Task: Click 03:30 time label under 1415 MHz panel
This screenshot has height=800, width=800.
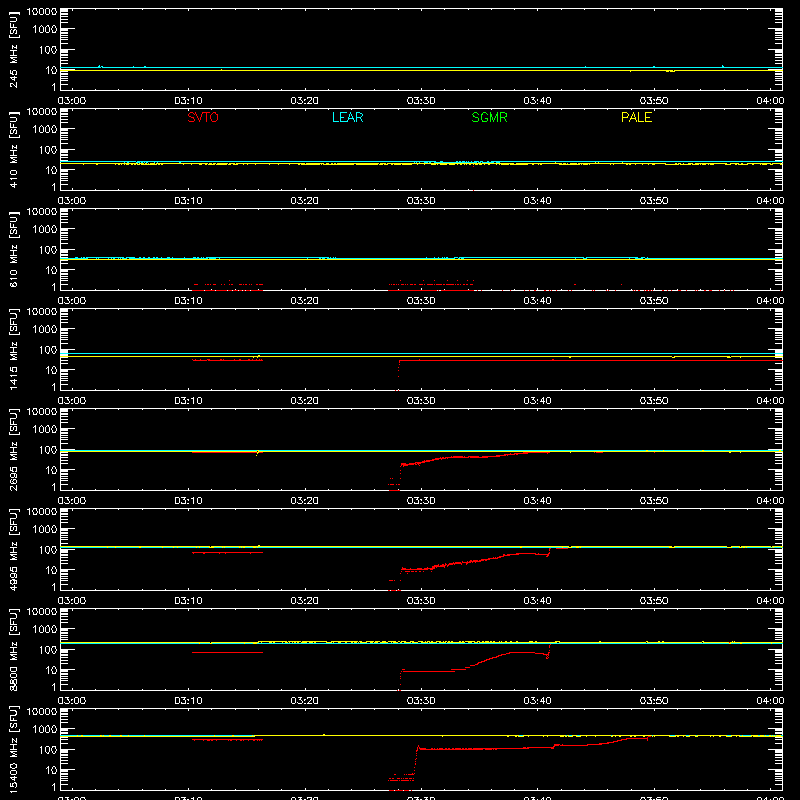Action: pos(421,401)
